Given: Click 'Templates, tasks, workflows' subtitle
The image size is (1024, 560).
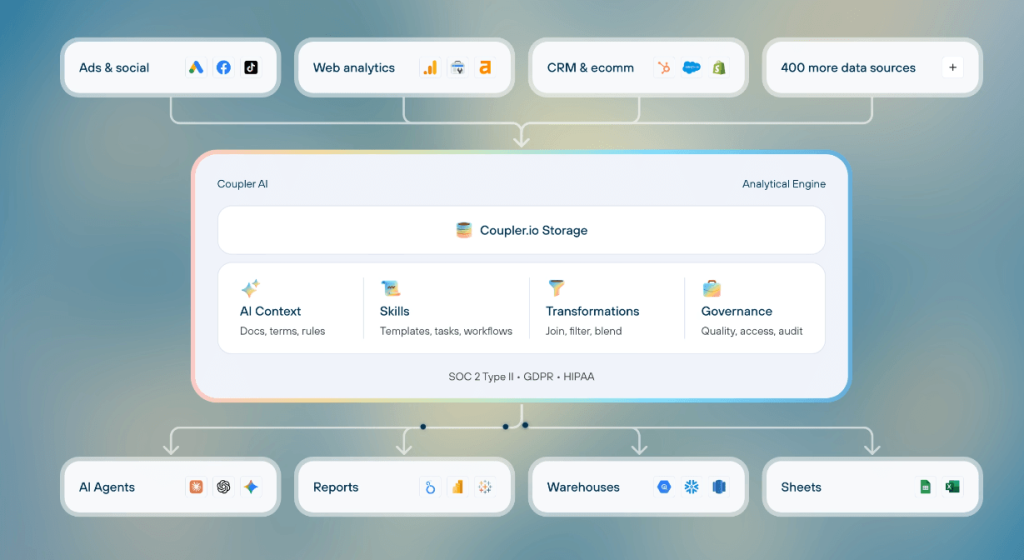Looking at the screenshot, I should pos(446,331).
